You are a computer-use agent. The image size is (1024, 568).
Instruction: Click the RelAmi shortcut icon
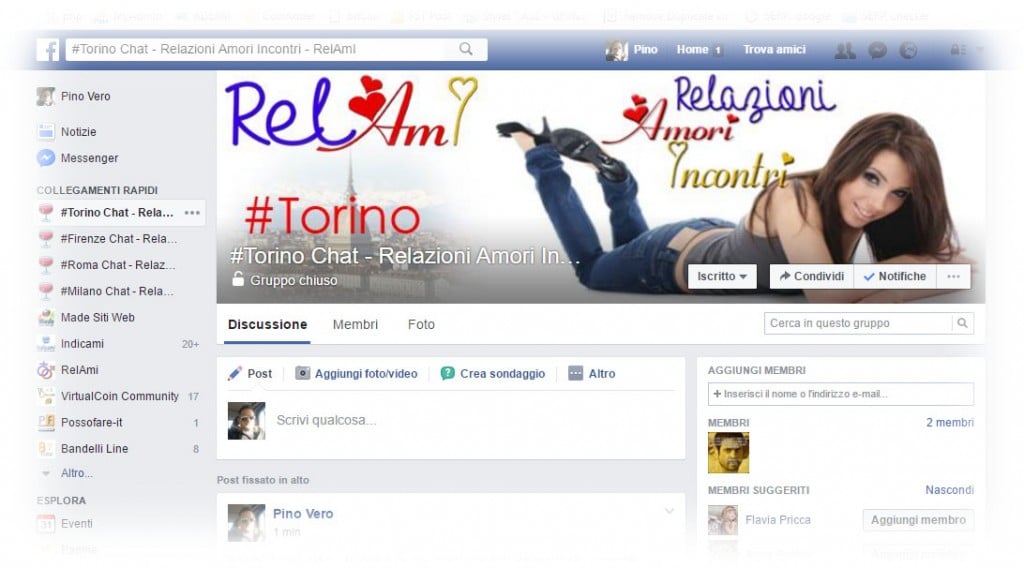tap(46, 370)
